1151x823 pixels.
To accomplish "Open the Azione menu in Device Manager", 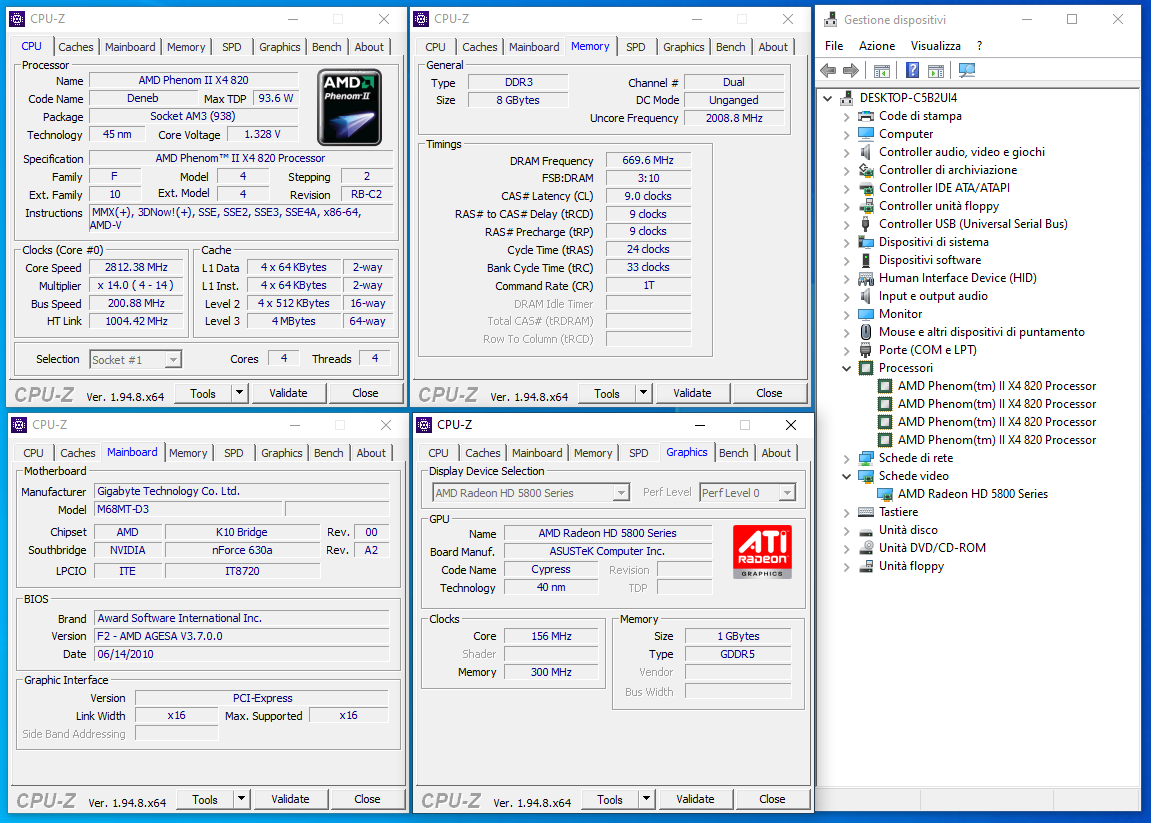I will (877, 46).
